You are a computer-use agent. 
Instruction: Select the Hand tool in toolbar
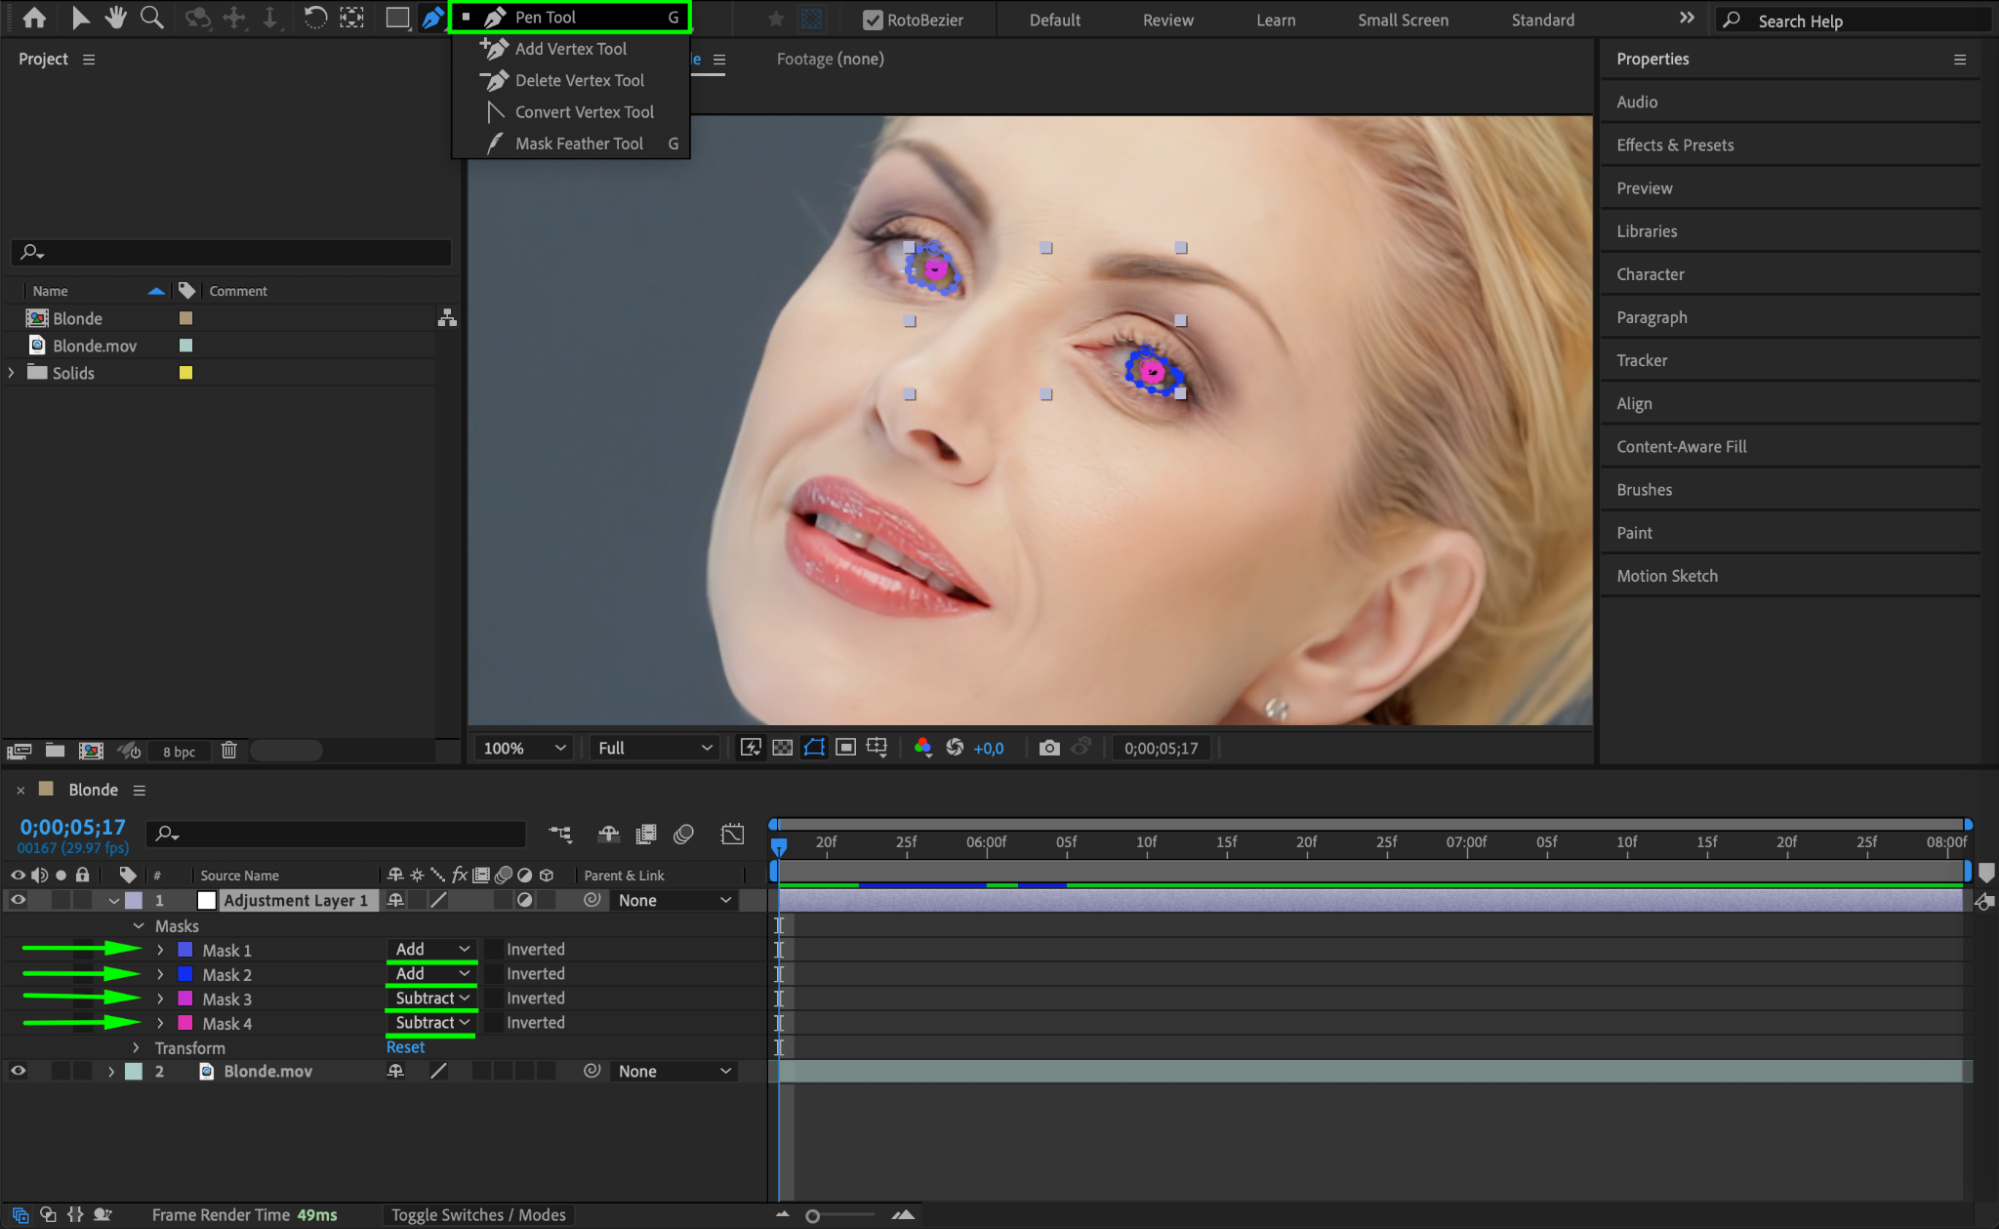point(116,17)
